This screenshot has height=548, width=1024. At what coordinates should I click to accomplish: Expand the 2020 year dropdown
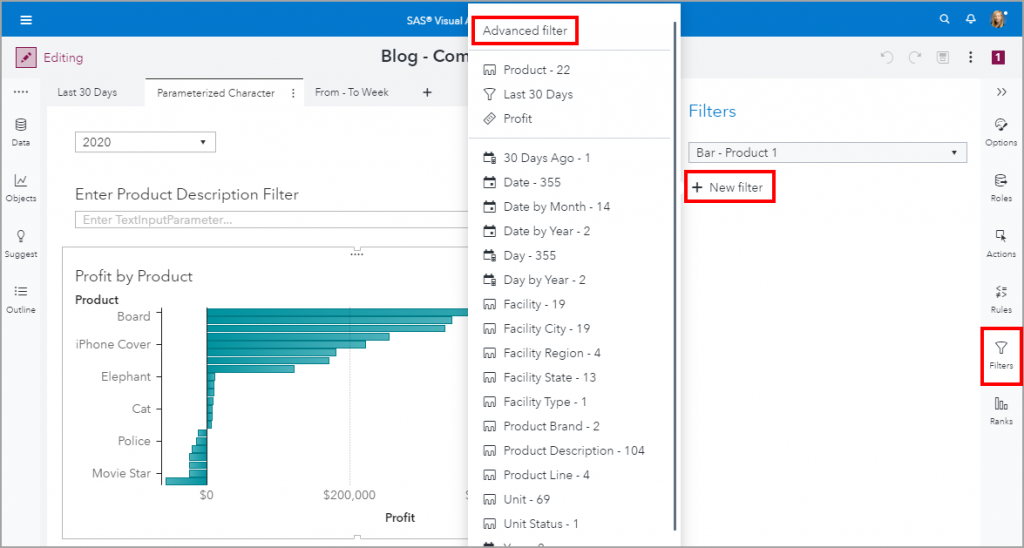click(145, 142)
